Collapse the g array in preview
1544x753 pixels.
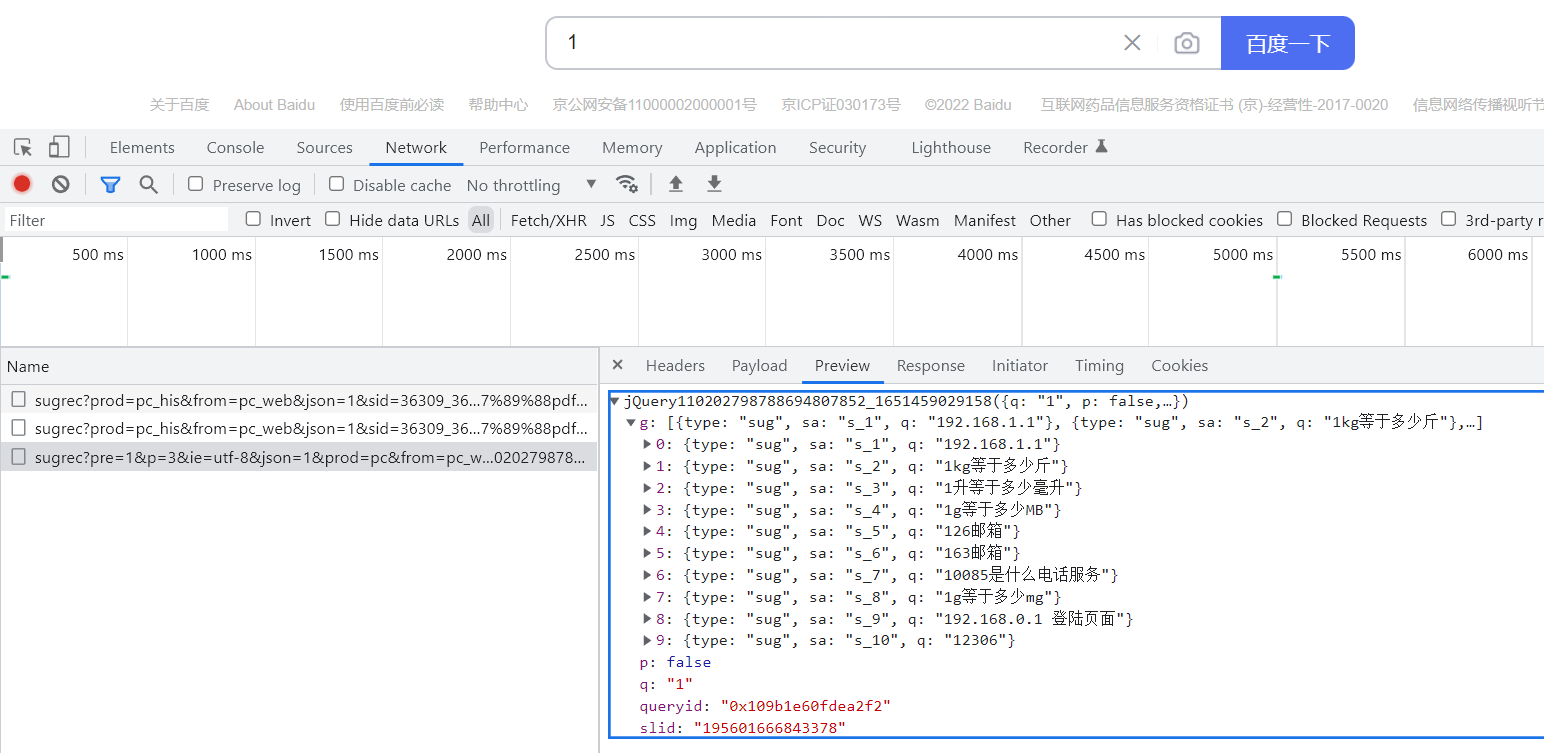(x=630, y=423)
